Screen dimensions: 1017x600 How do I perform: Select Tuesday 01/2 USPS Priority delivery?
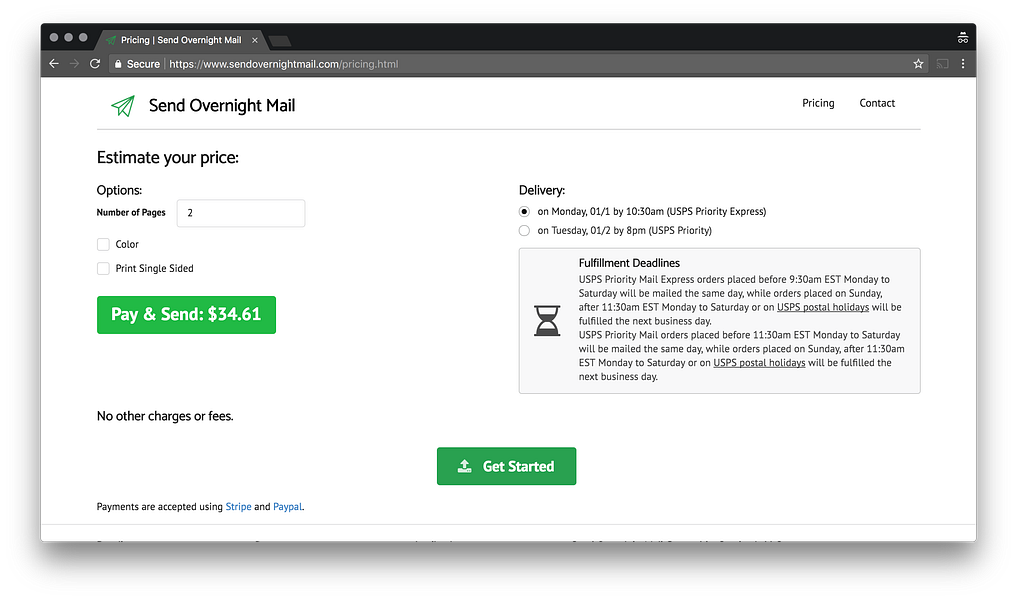[x=524, y=231]
